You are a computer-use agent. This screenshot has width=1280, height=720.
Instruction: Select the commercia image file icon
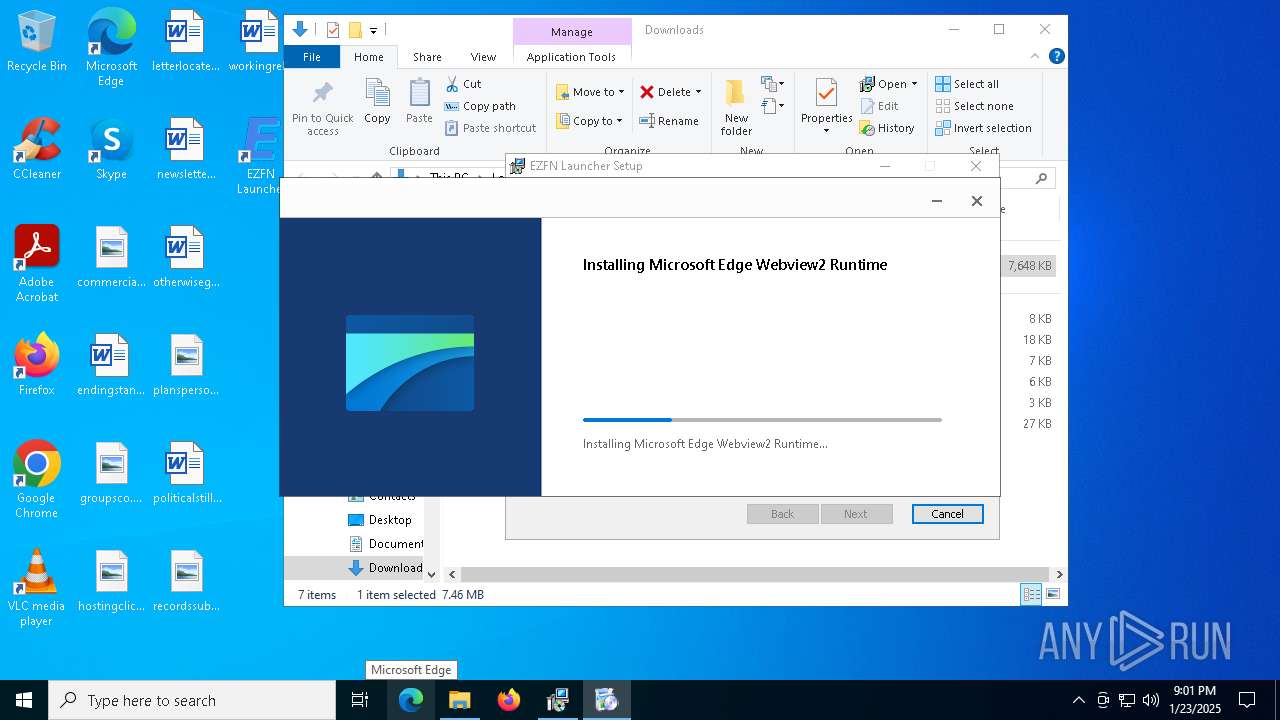tap(111, 256)
